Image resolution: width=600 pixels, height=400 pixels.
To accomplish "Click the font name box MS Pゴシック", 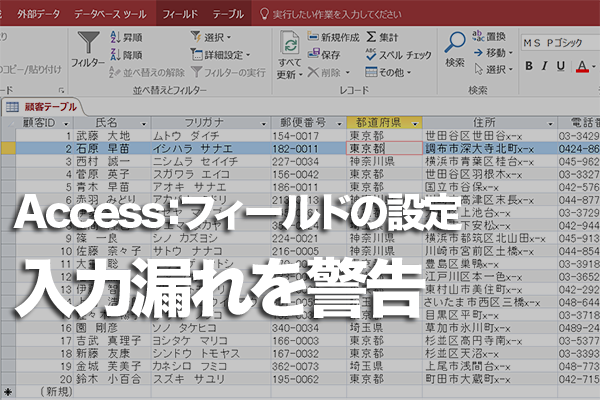I will (560, 42).
